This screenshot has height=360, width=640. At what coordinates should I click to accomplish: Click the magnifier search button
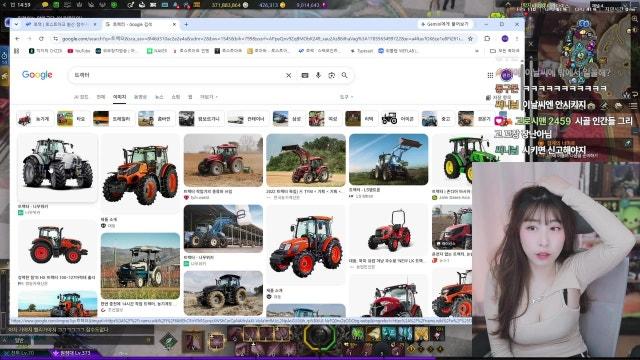point(345,75)
